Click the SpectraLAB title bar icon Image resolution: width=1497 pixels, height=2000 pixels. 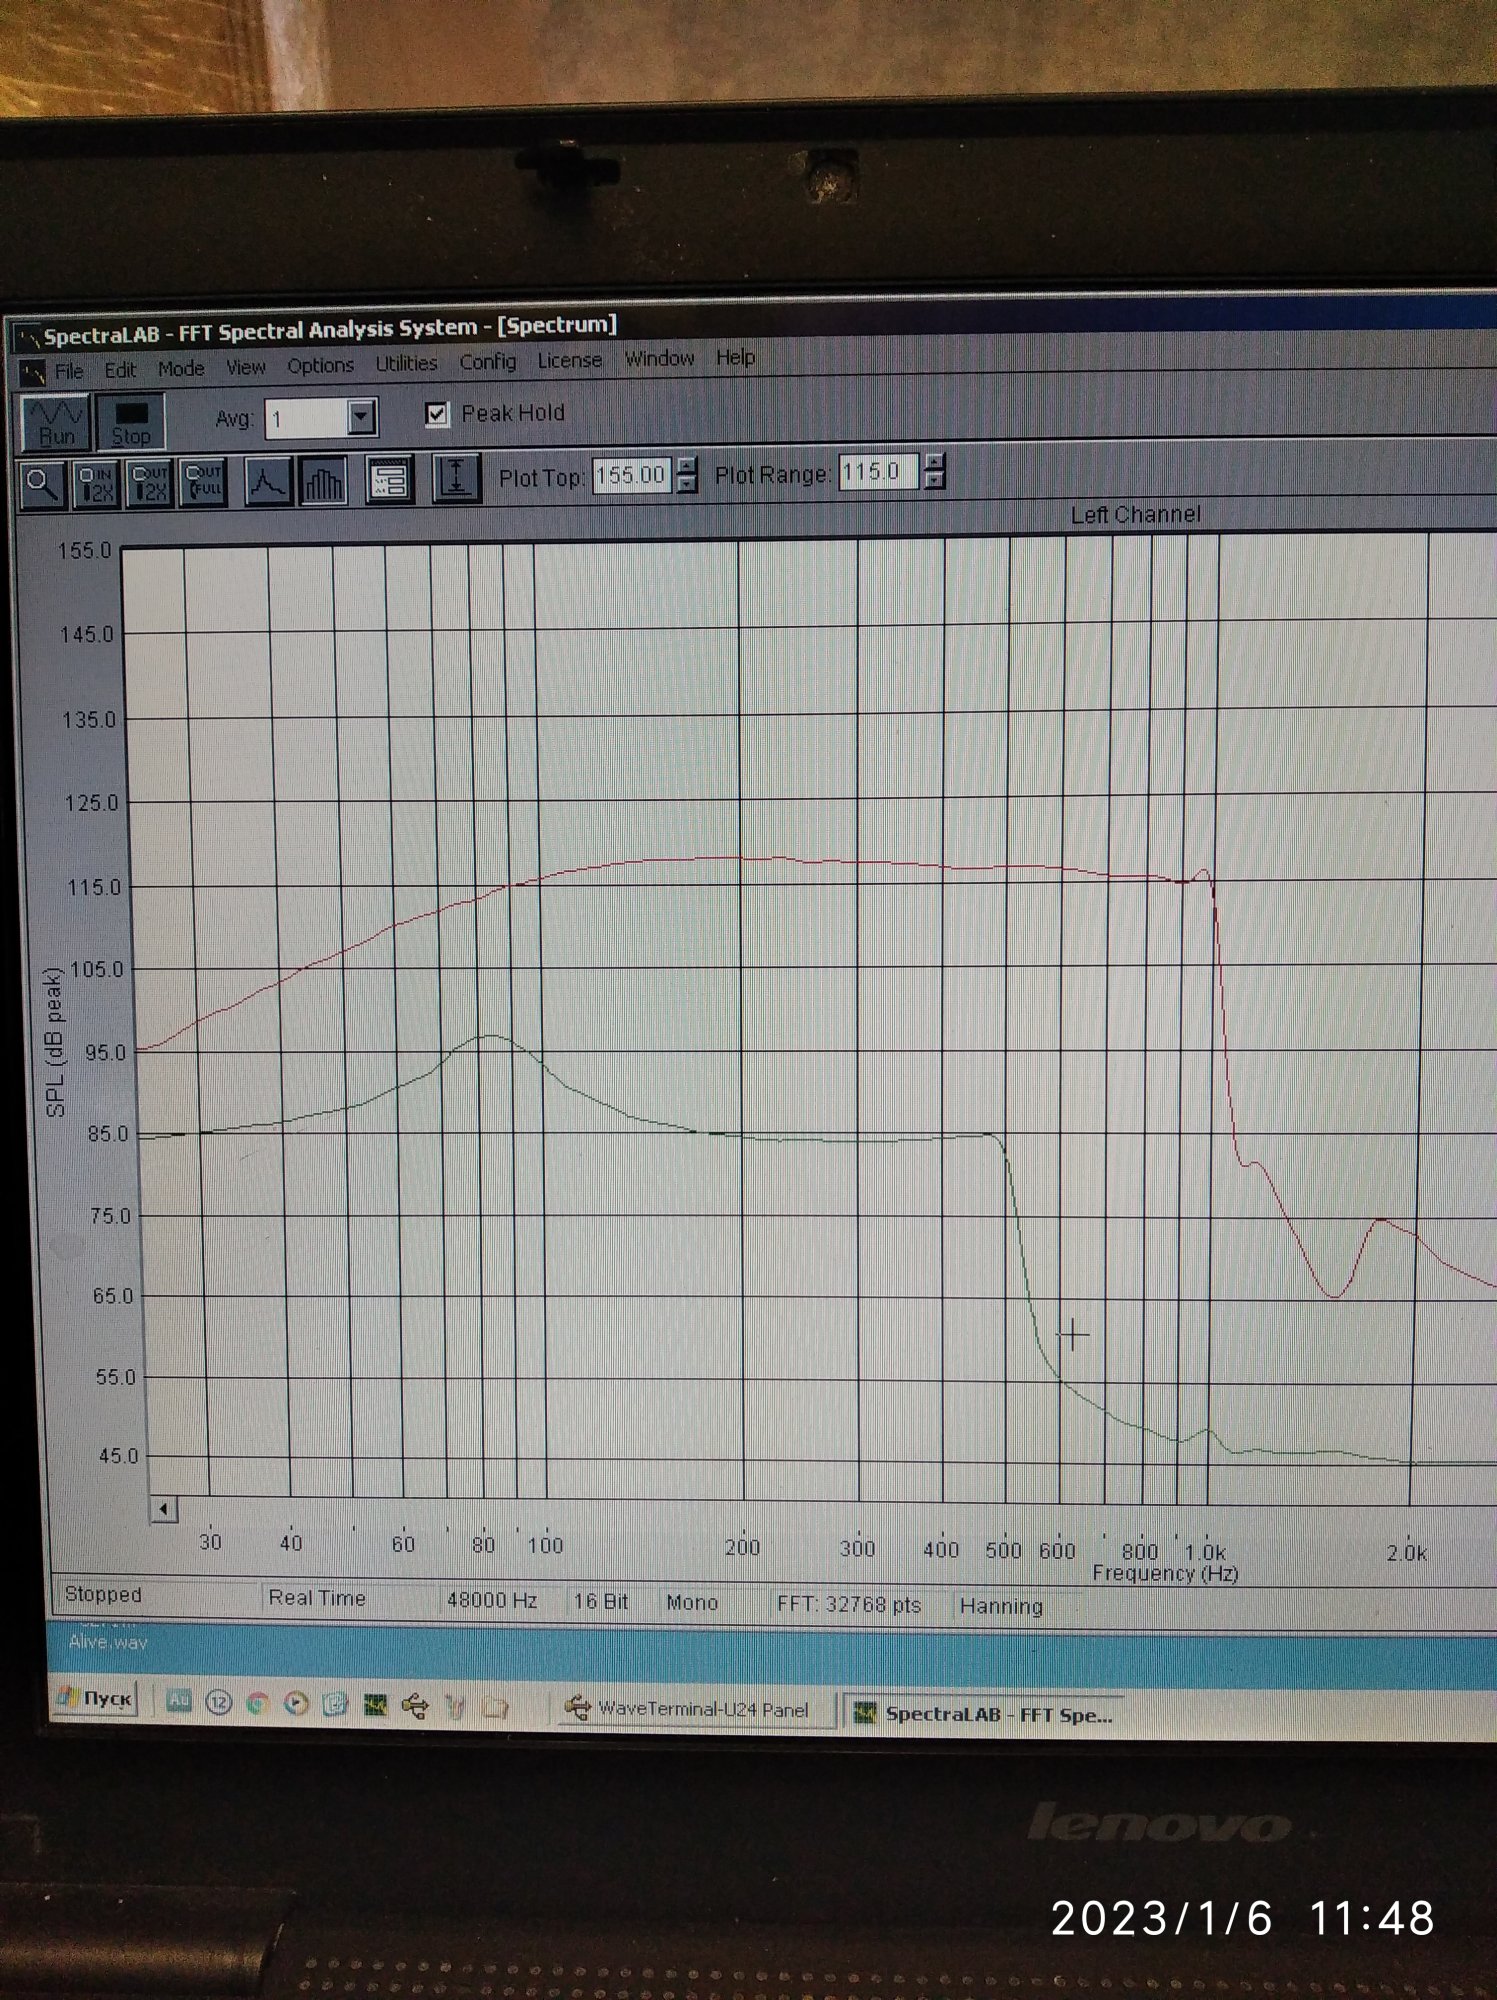tap(27, 338)
